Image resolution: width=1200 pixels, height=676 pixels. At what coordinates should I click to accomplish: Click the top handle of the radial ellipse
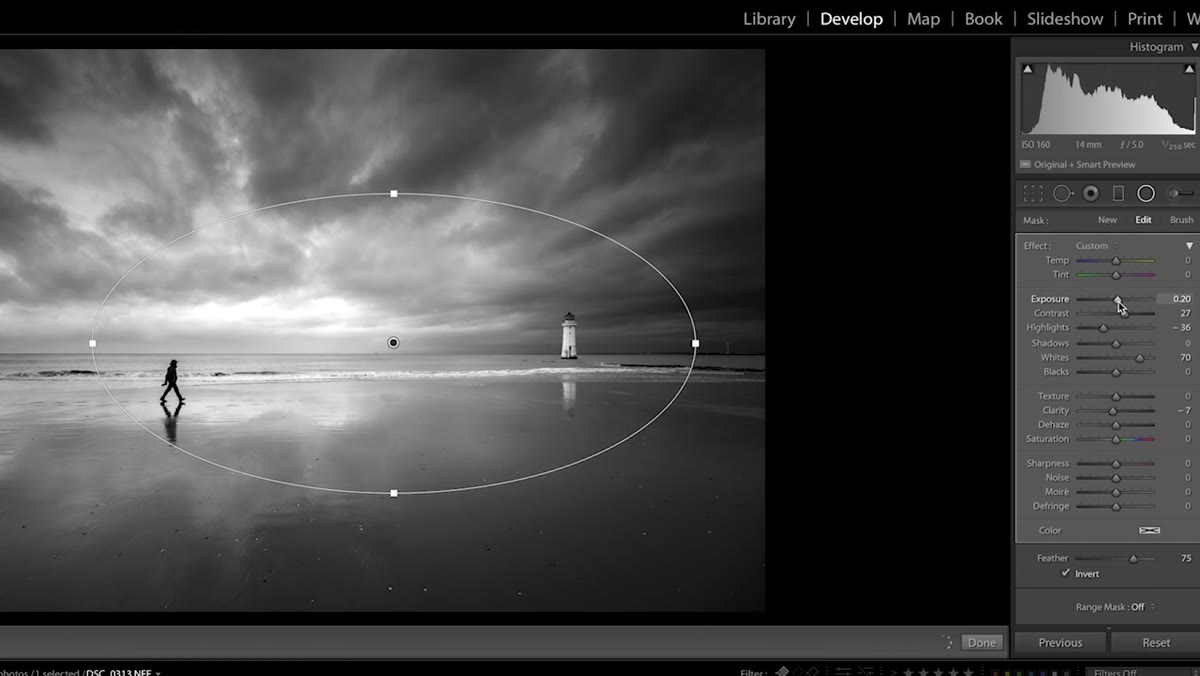394,193
